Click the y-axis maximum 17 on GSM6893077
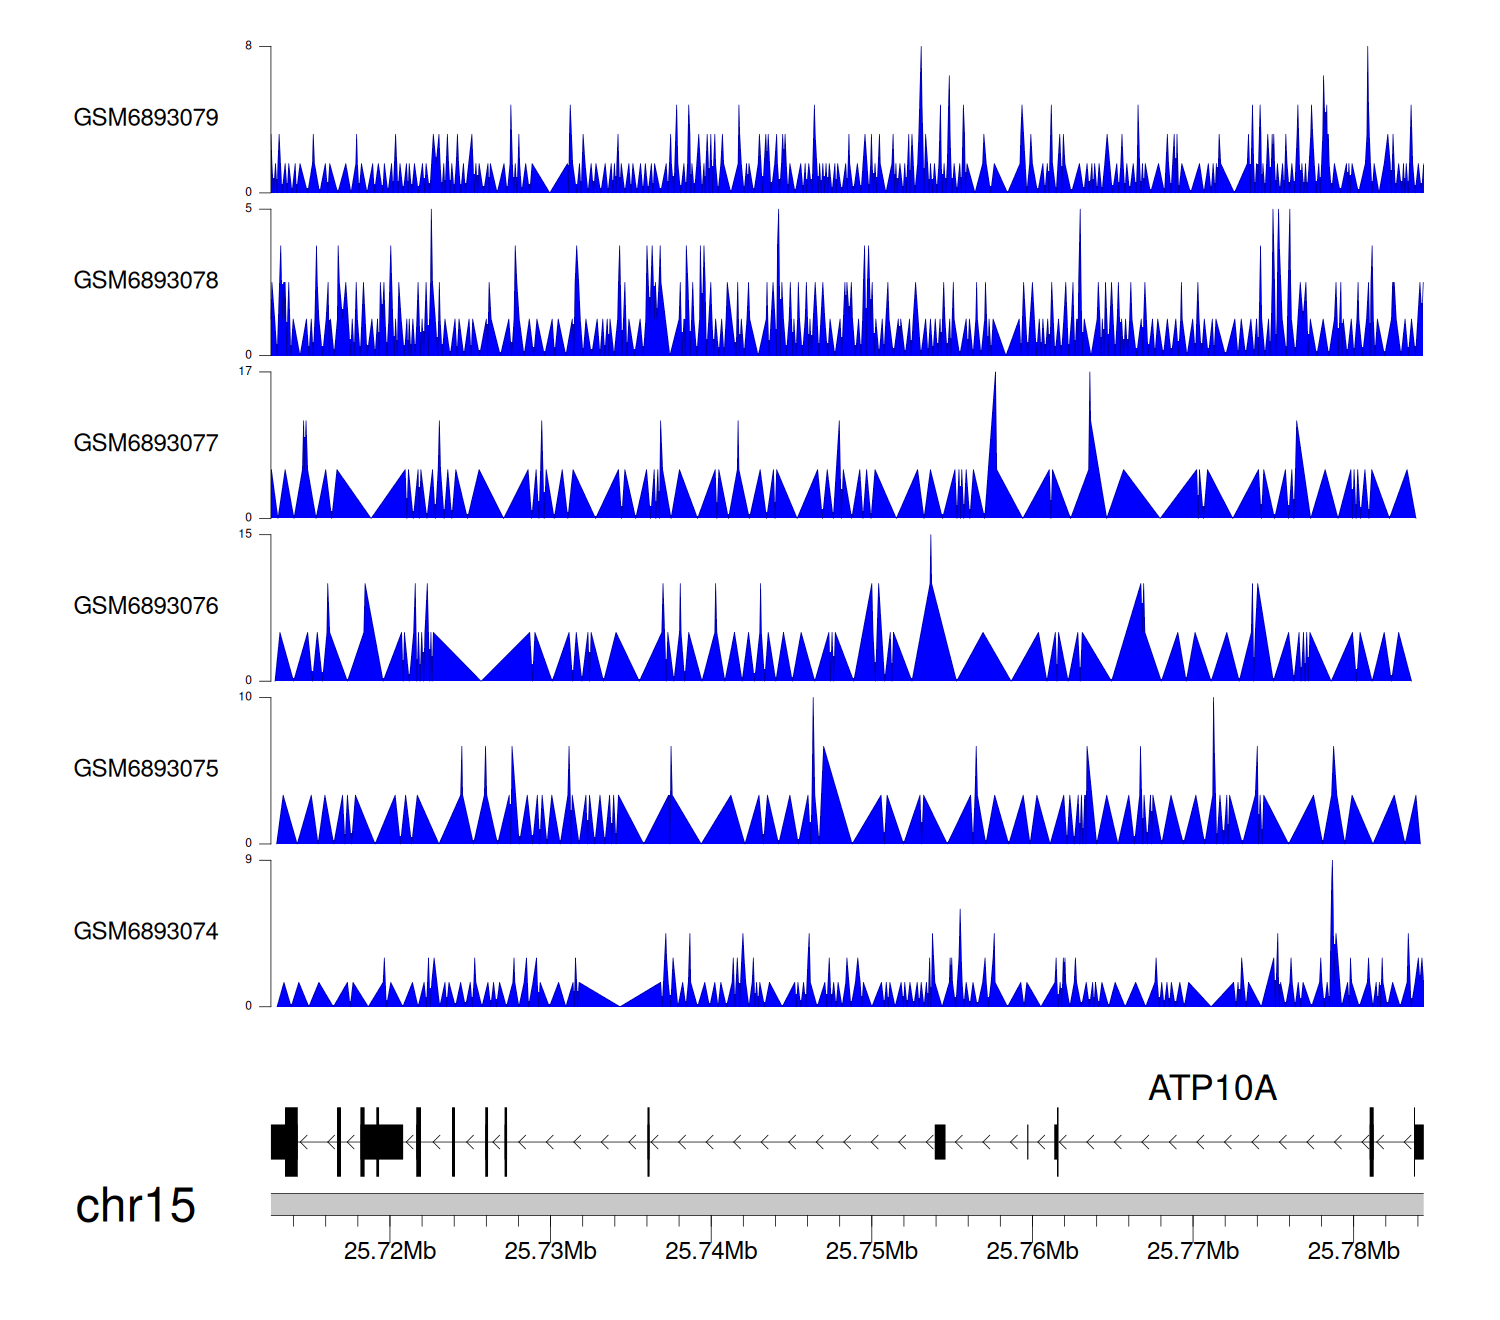The image size is (1500, 1320). coord(246,372)
